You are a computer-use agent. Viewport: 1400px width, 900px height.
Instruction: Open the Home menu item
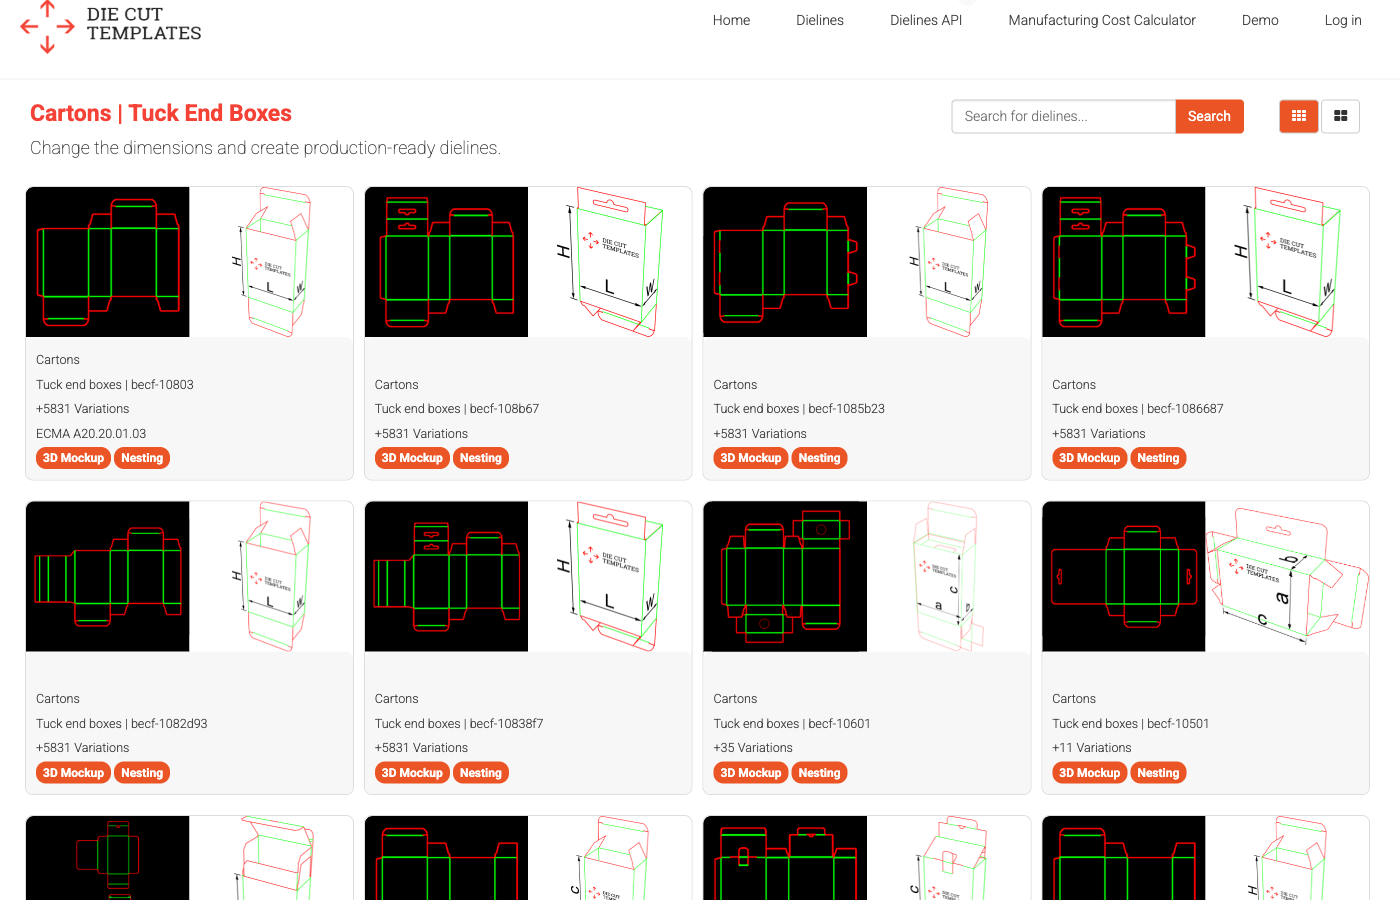(731, 20)
